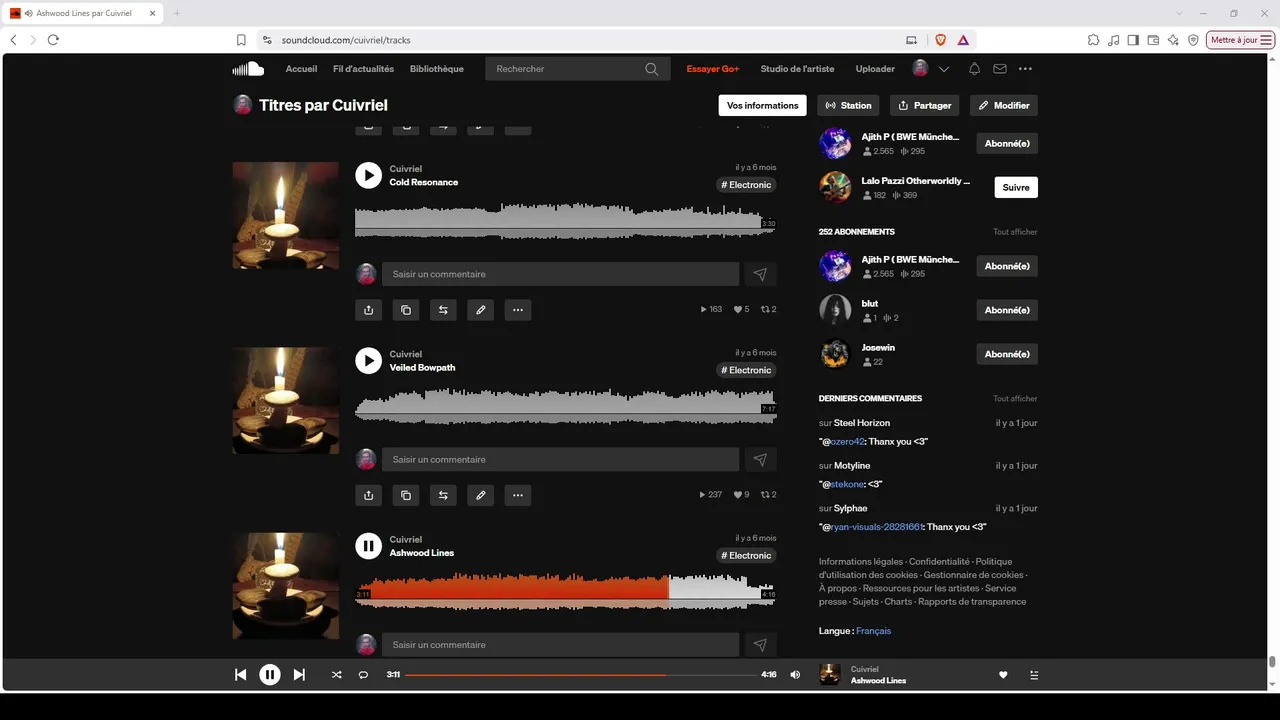Click the Partager button
This screenshot has width=1280, height=720.
tap(924, 105)
